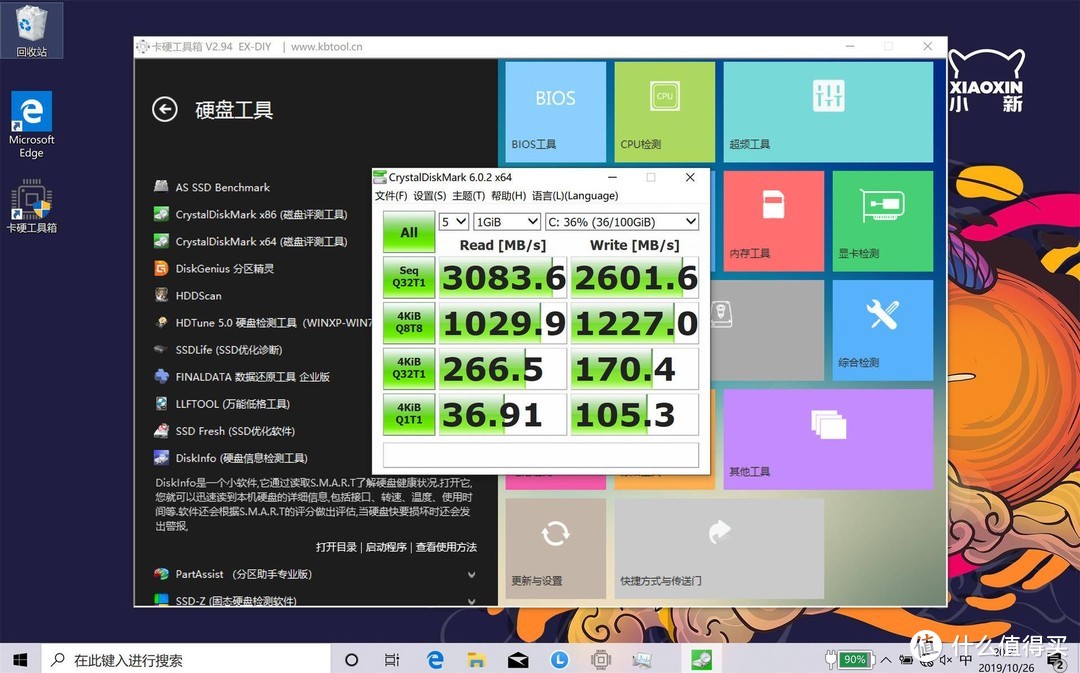Open Microsoft Edge from the taskbar

click(x=435, y=659)
